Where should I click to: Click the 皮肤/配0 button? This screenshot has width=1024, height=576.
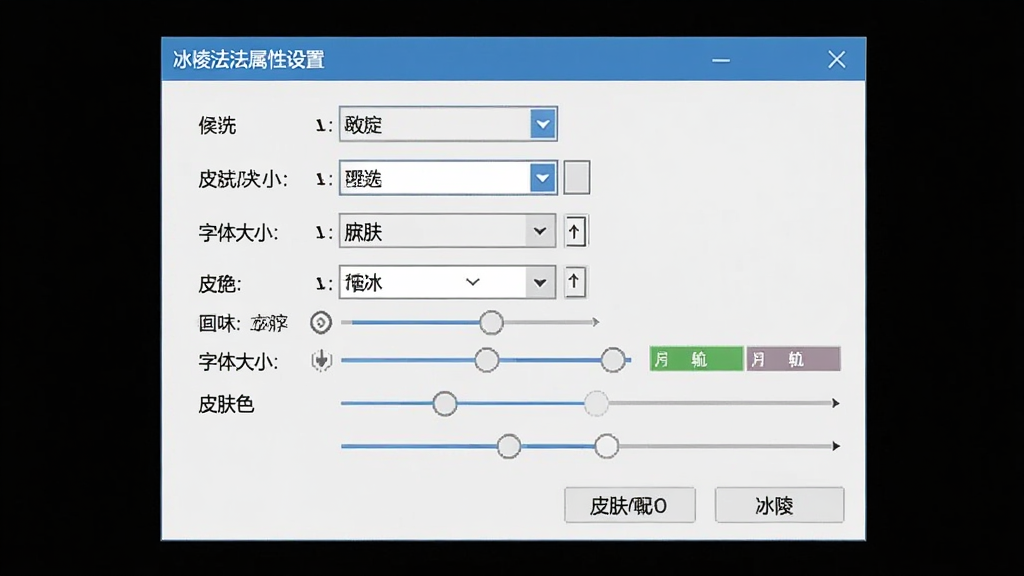coord(630,505)
